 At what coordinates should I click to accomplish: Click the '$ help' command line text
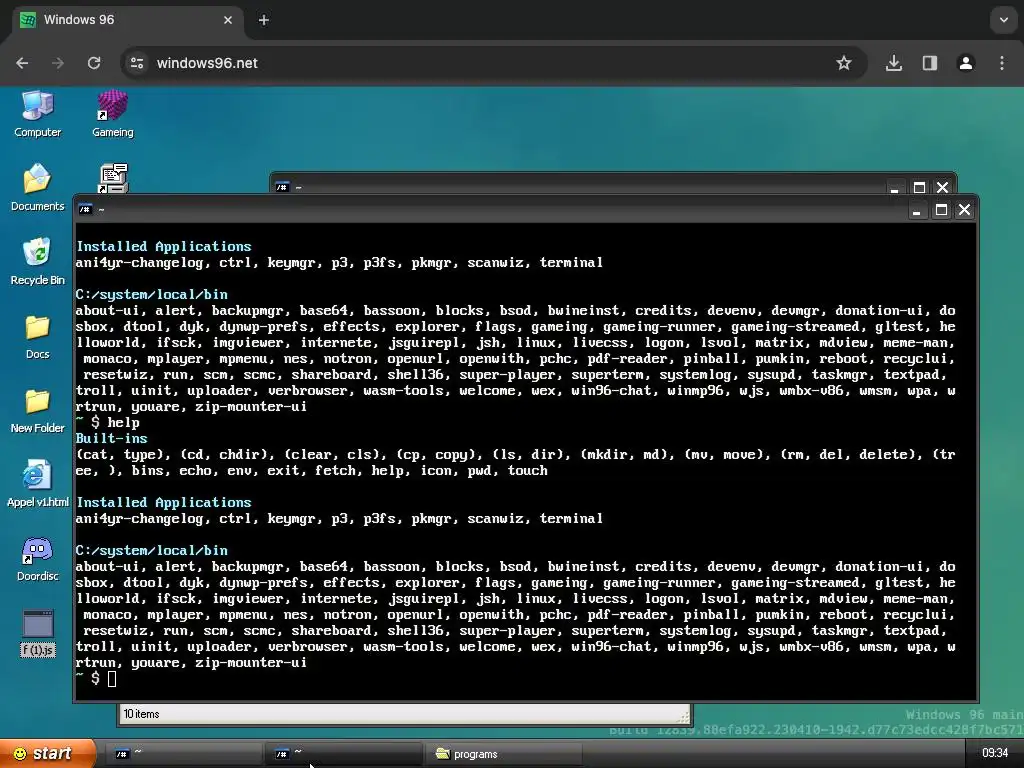pos(115,423)
